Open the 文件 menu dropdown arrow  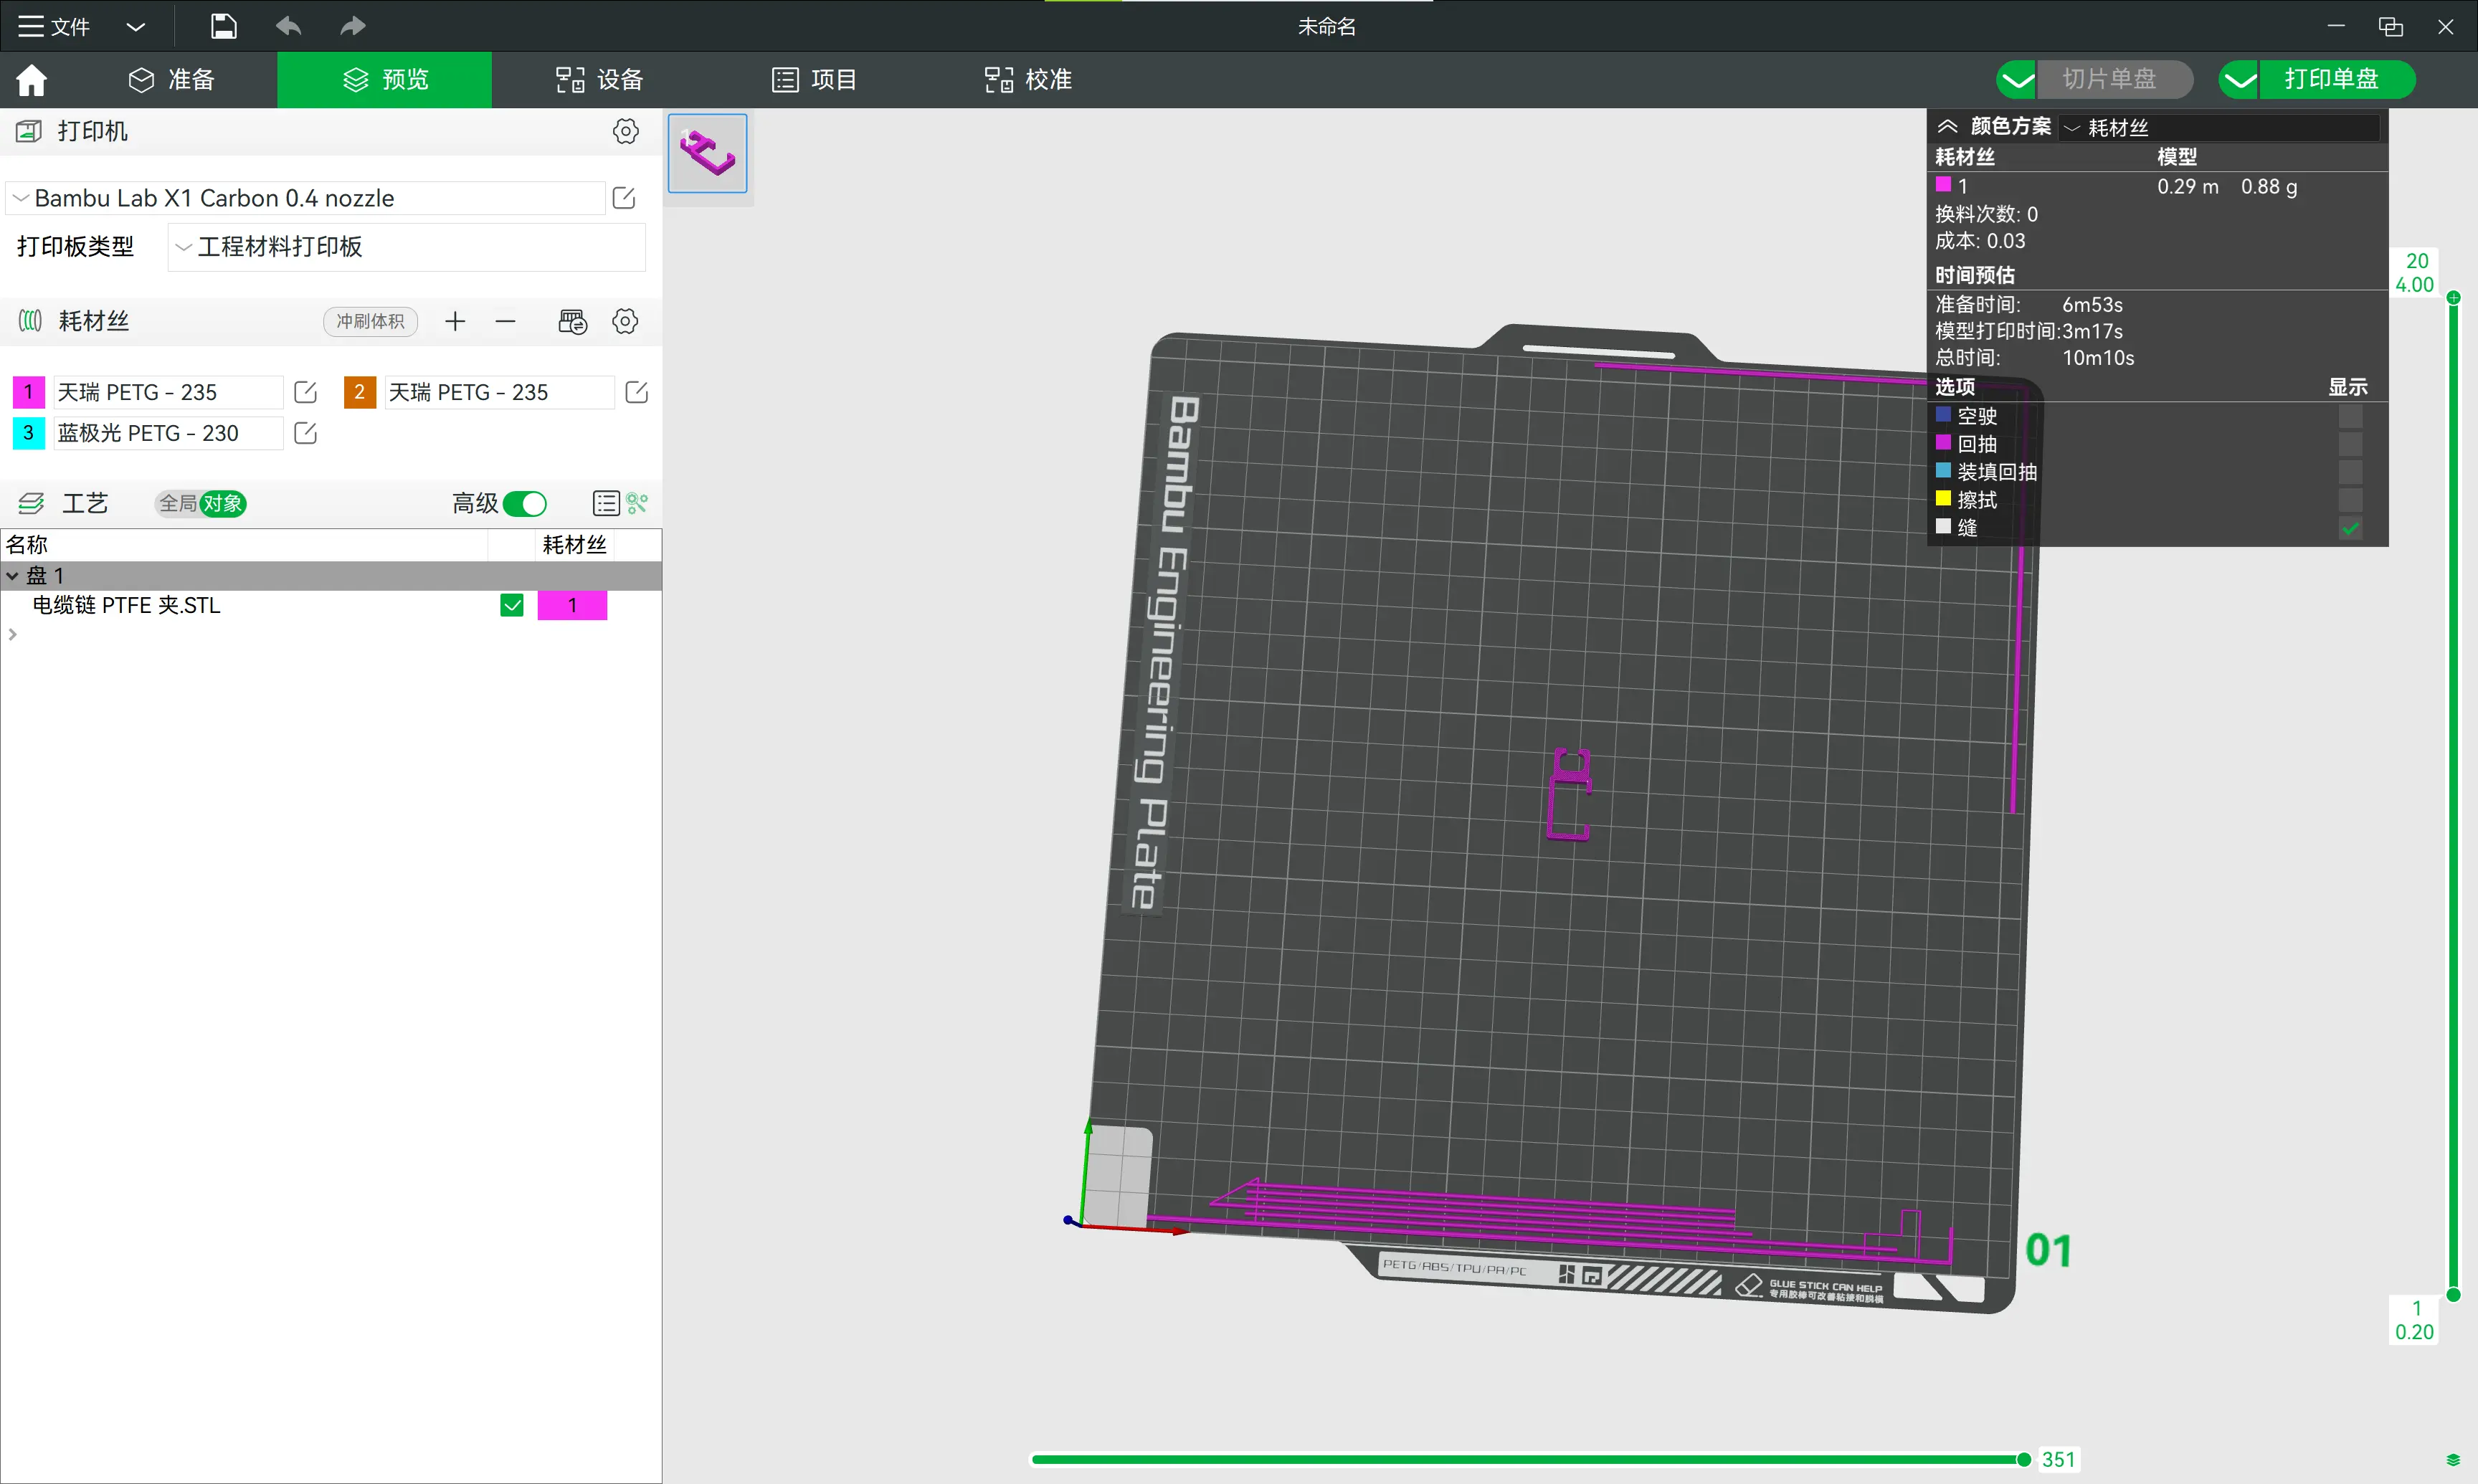tap(136, 26)
